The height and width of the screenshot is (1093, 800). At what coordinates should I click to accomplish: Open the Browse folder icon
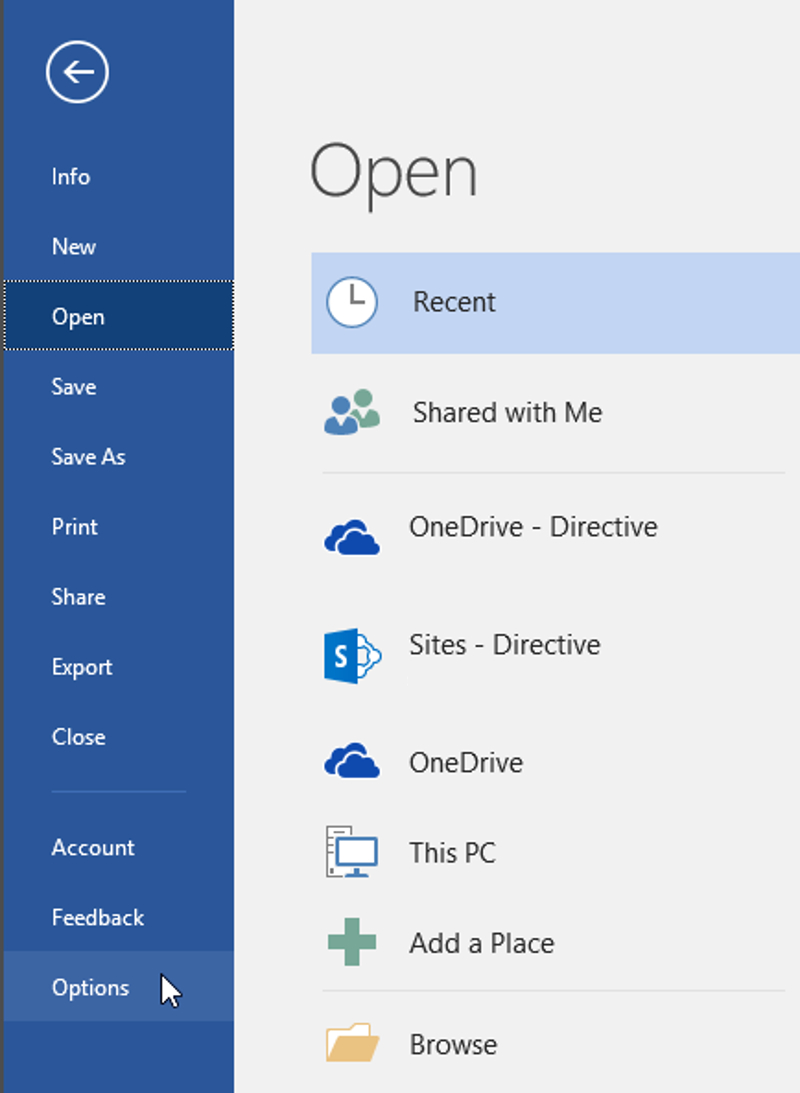[351, 1043]
